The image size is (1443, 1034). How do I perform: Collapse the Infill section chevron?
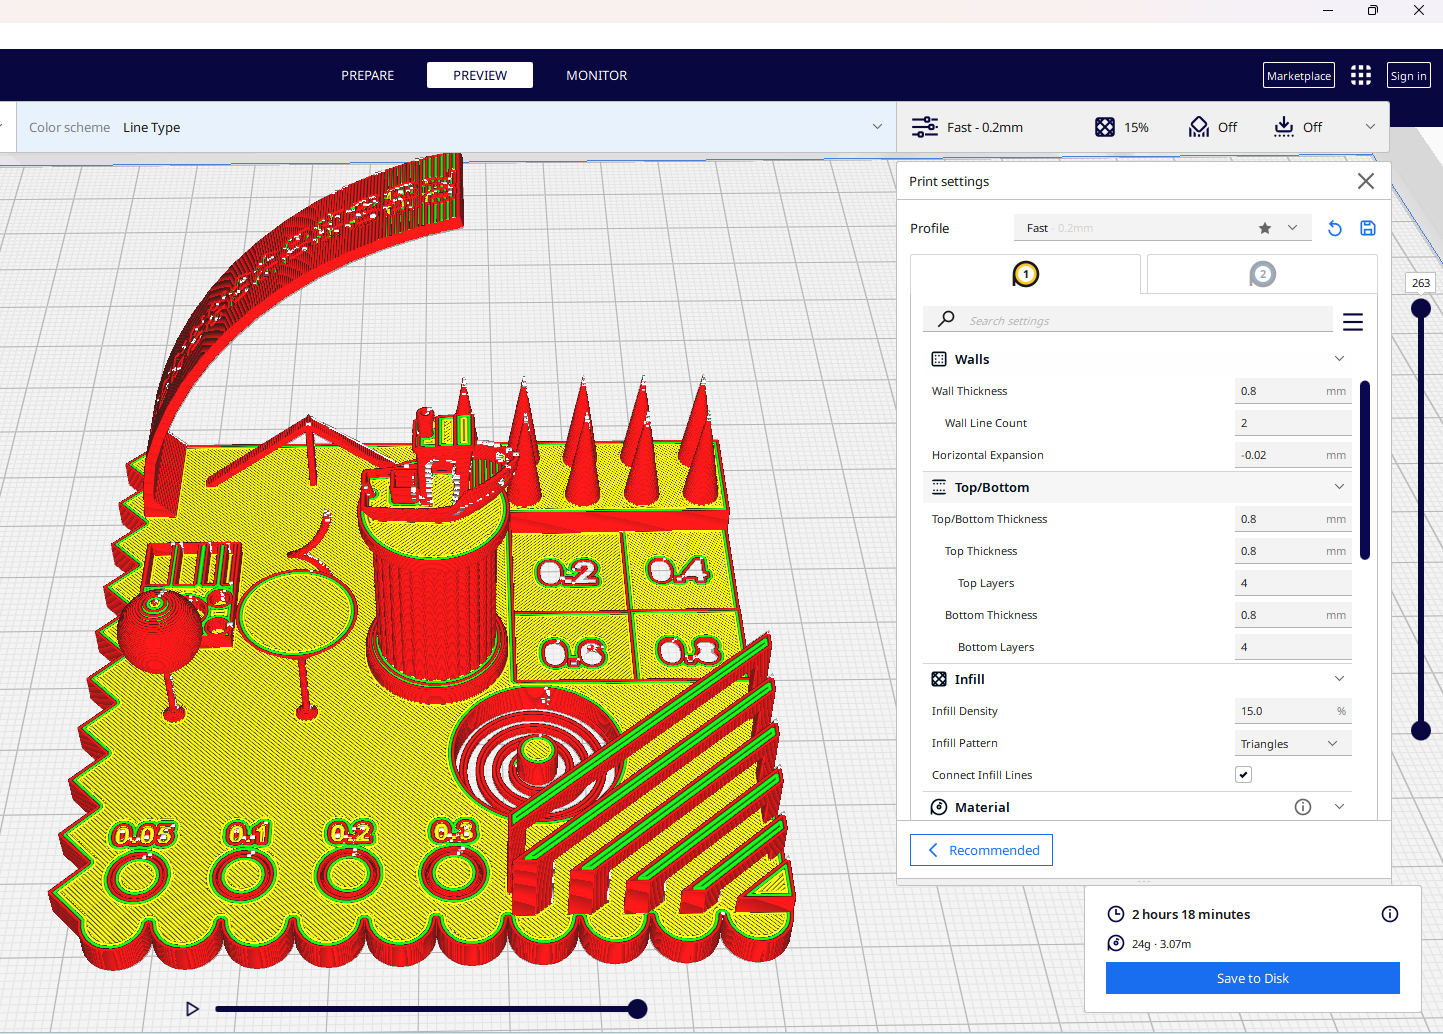pos(1340,679)
